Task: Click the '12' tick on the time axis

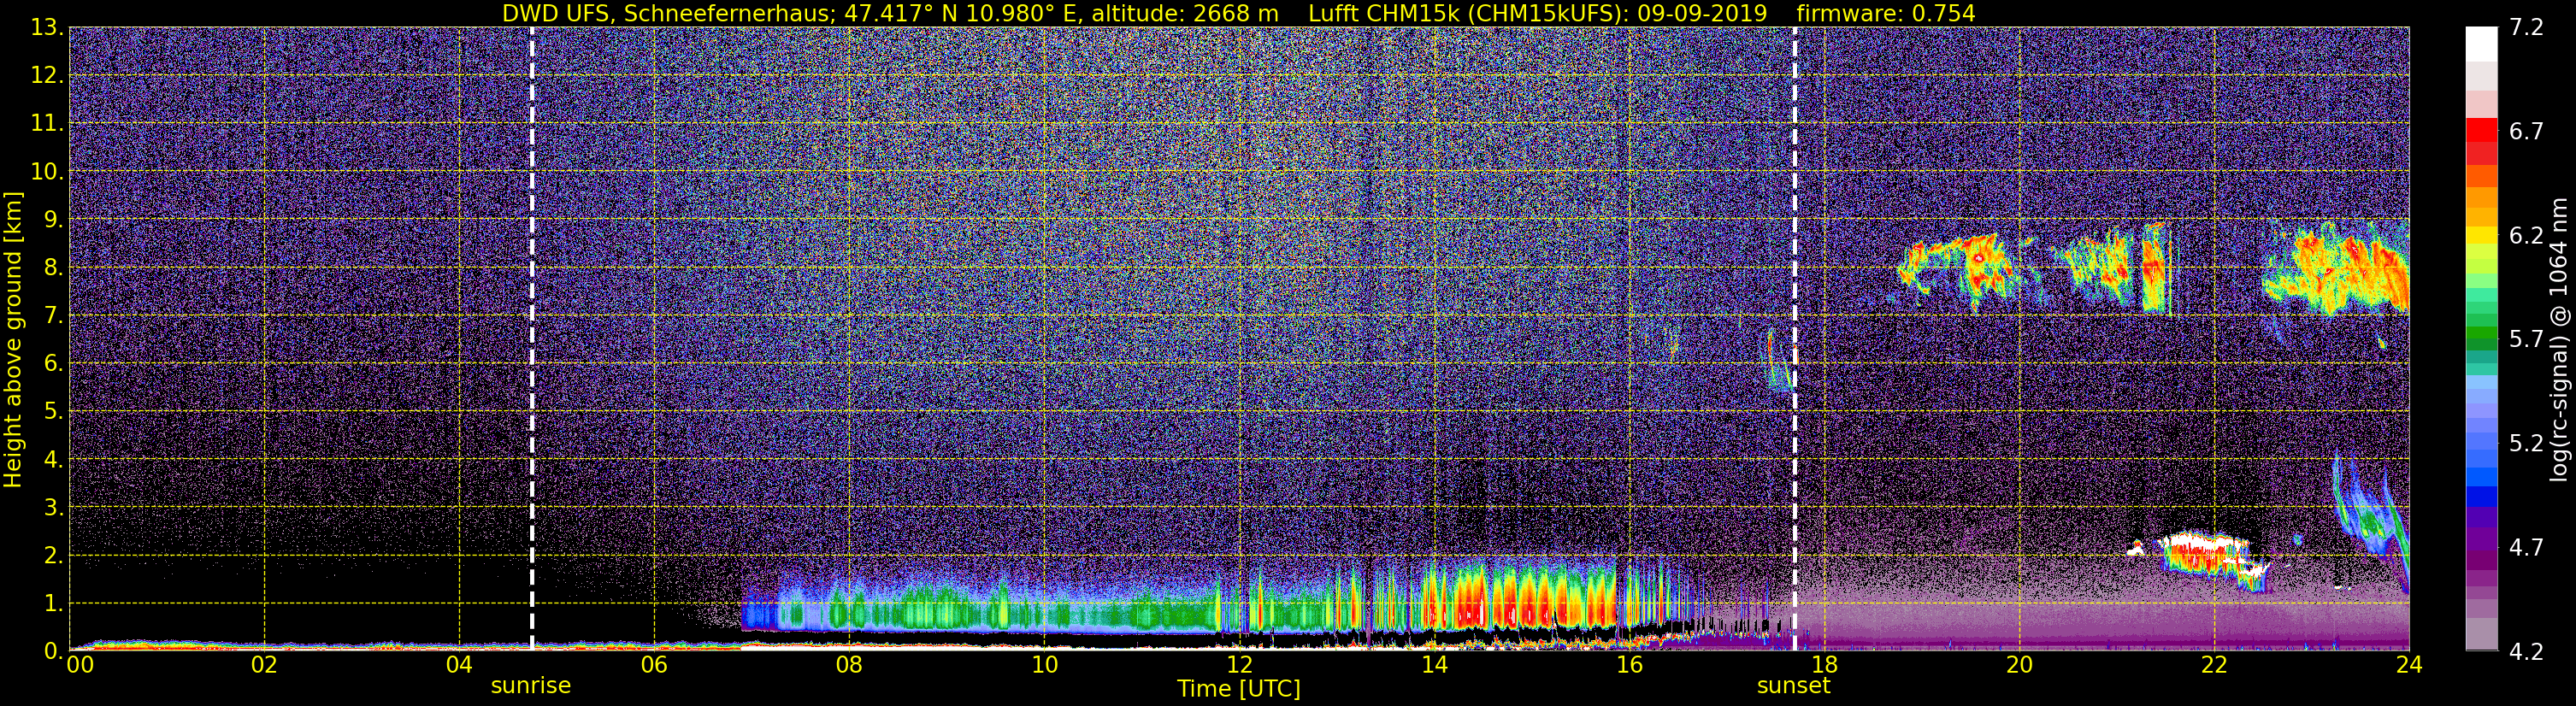Action: 1239,665
